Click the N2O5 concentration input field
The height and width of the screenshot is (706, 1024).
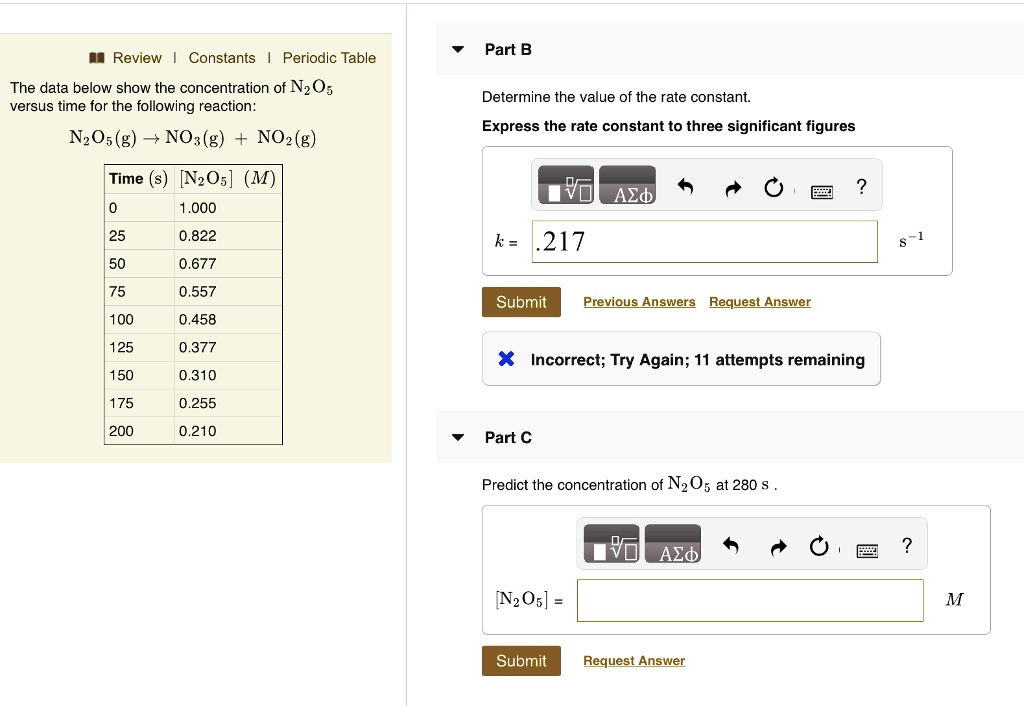pos(750,599)
